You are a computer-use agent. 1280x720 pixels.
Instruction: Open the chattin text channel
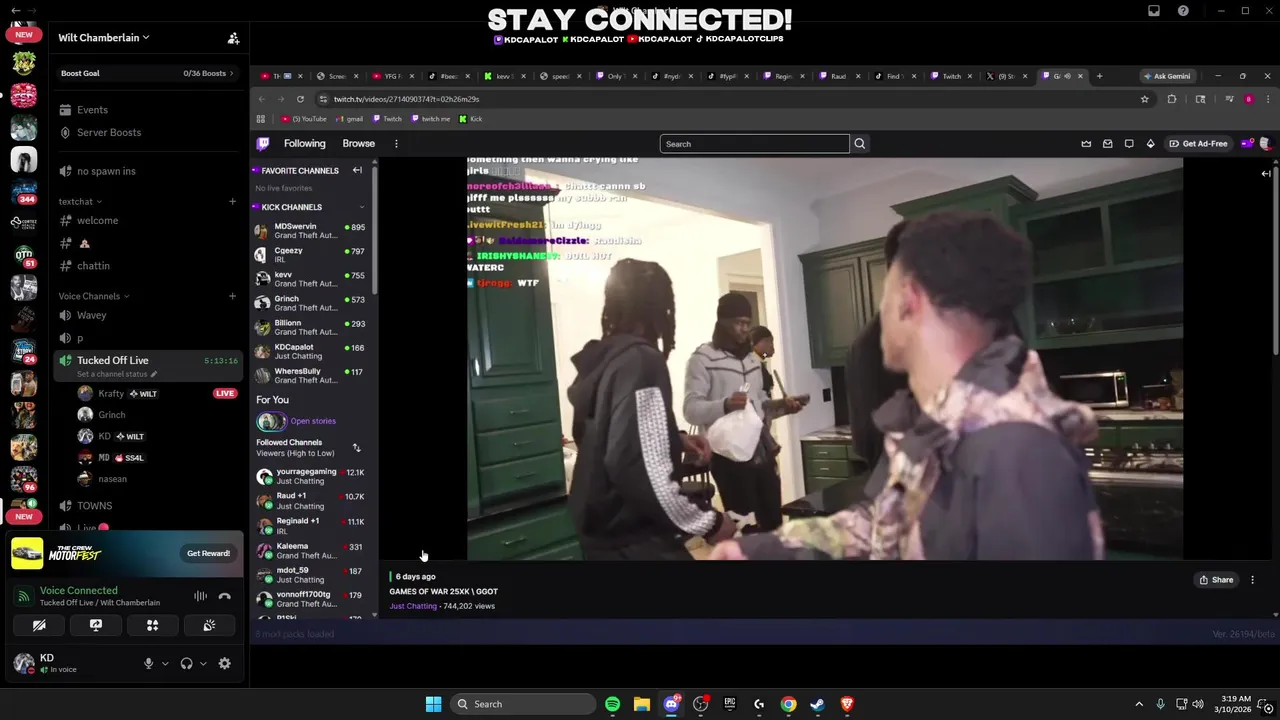(x=147, y=266)
